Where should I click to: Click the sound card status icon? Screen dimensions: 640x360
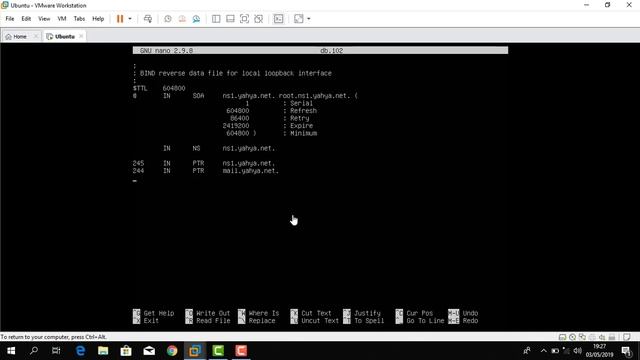(602, 337)
